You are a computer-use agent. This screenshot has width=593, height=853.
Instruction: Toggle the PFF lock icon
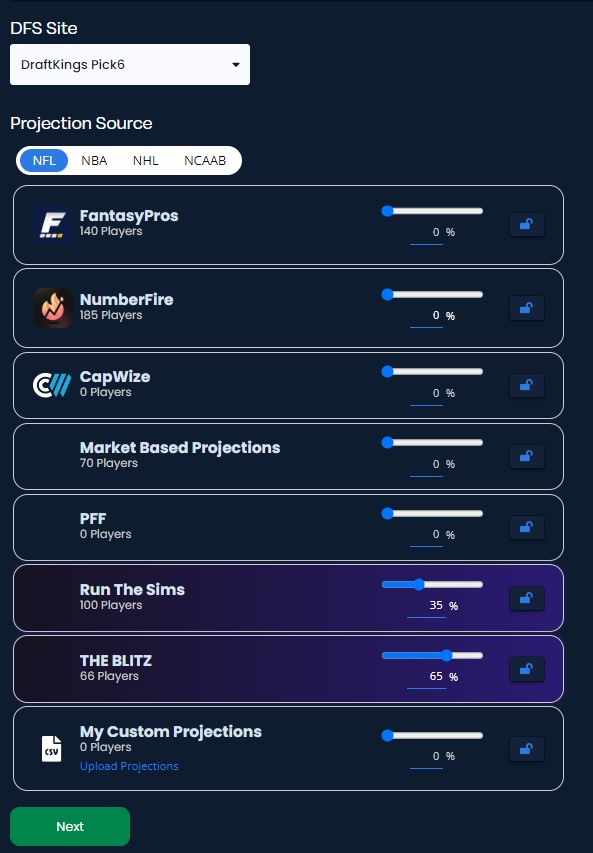[526, 527]
